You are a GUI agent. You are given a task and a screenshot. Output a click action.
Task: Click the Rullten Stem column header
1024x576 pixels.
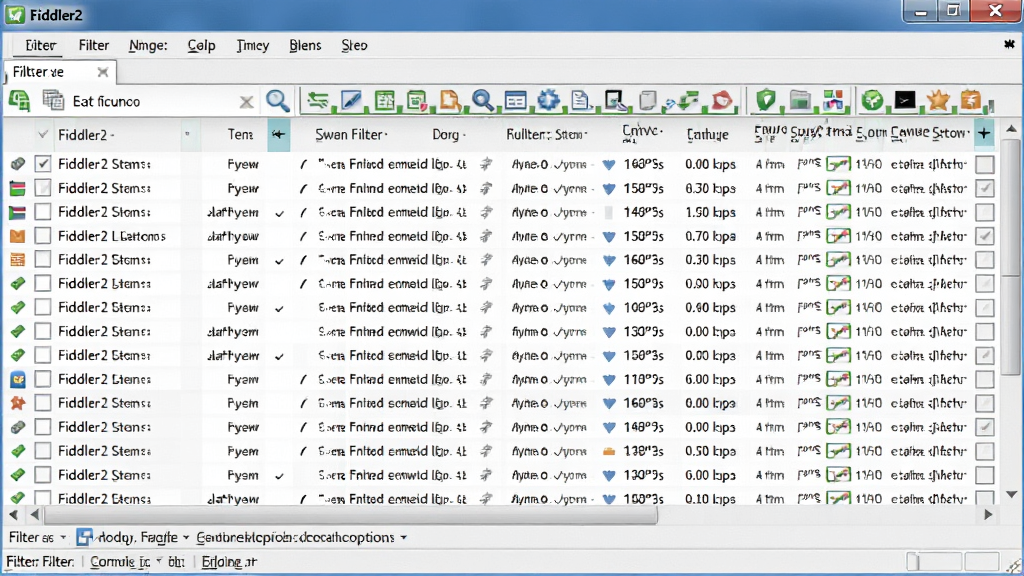(547, 135)
